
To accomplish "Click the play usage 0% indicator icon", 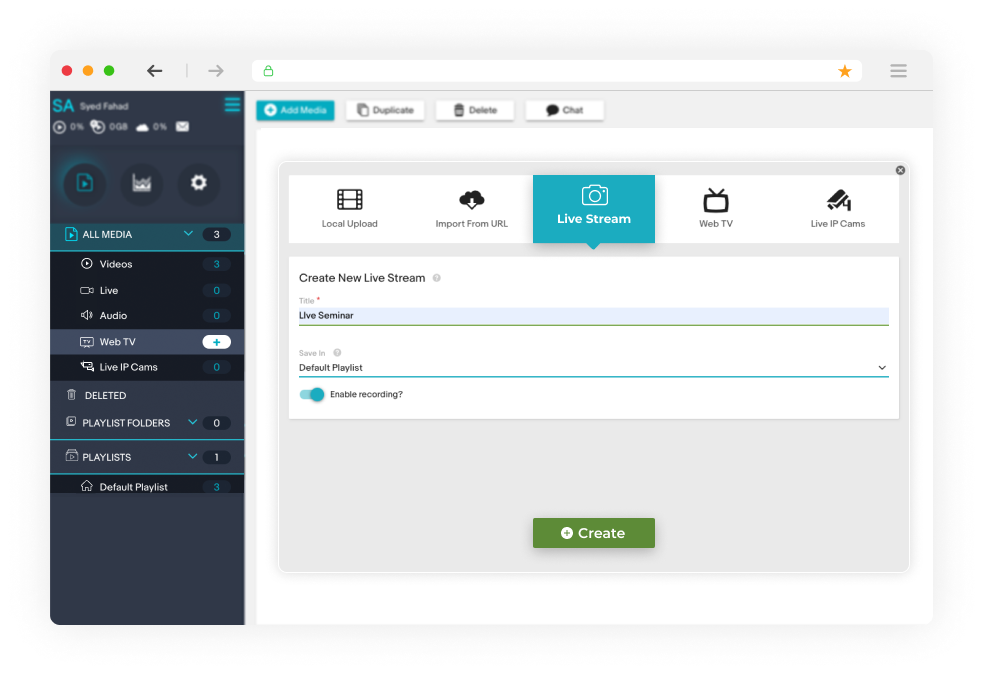I will click(x=60, y=127).
